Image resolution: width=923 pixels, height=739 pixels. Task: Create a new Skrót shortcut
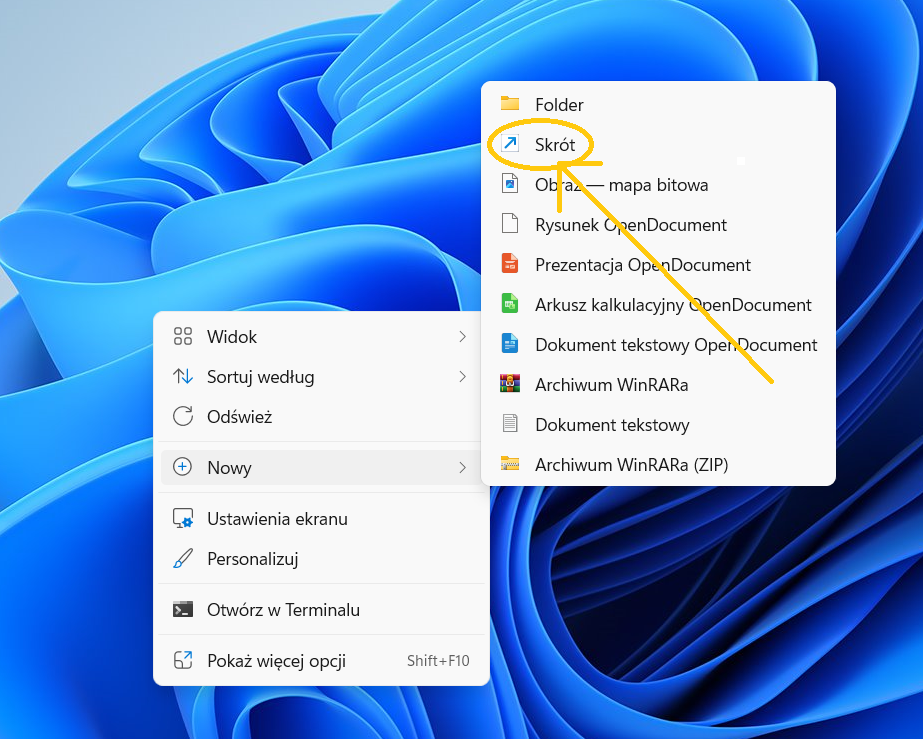click(658, 144)
